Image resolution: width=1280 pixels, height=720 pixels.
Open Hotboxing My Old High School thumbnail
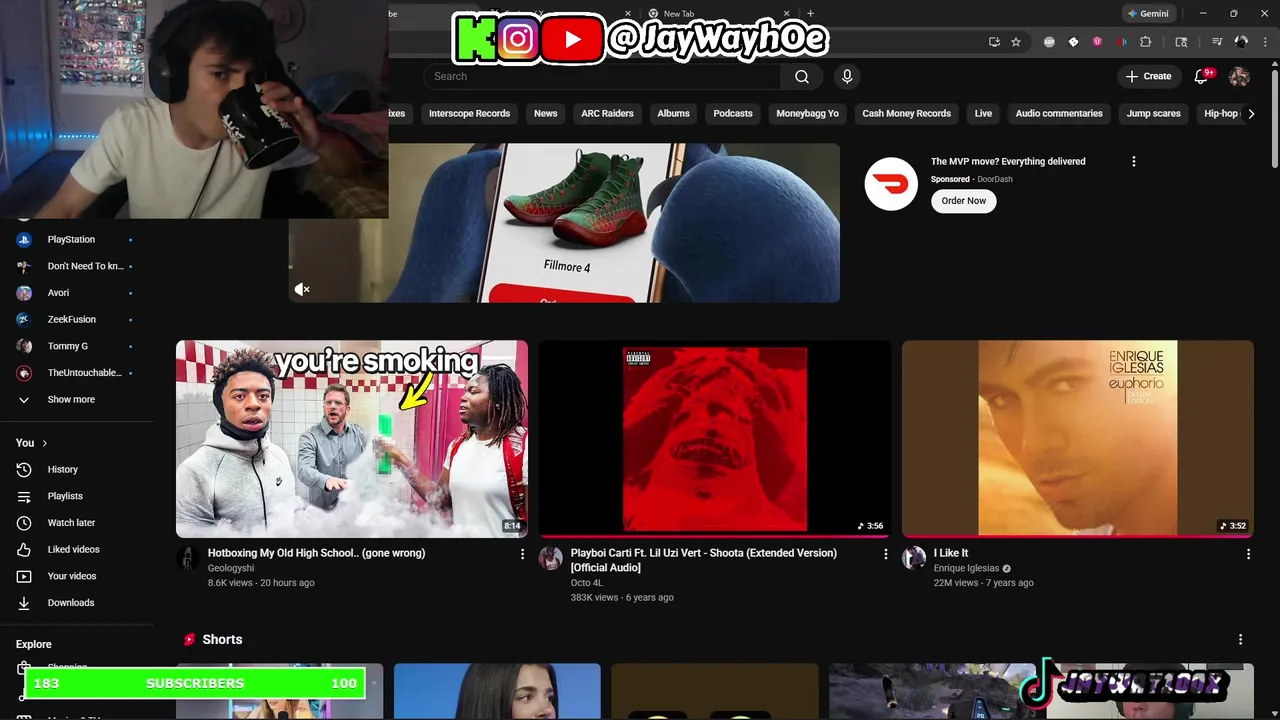click(x=352, y=439)
